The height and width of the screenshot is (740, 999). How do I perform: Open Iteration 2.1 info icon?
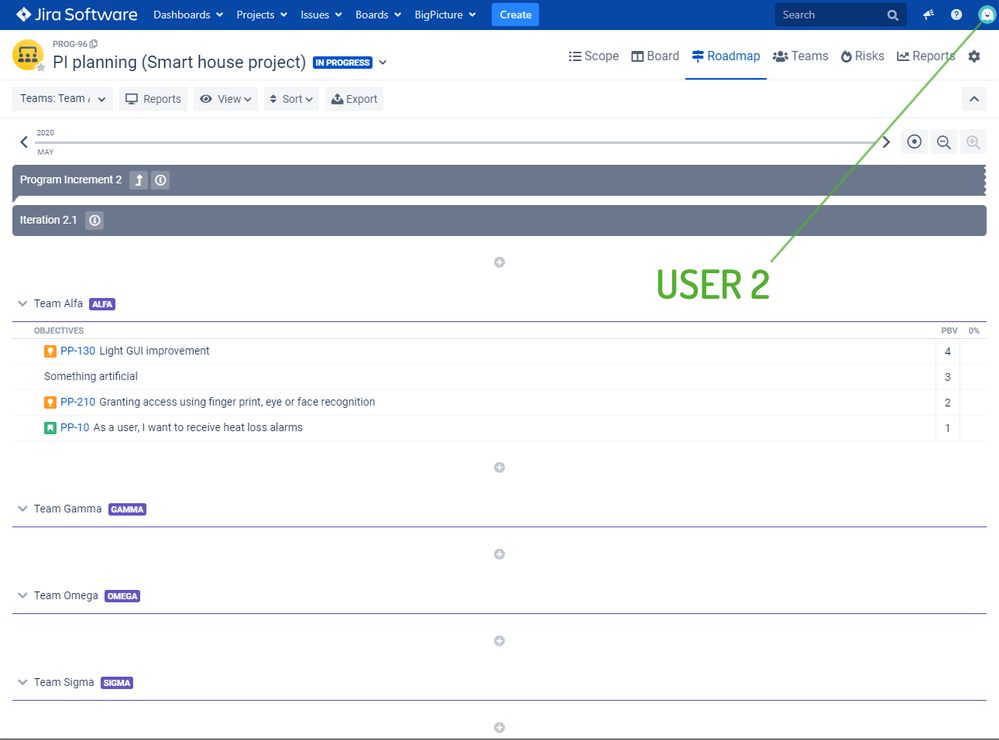coord(94,221)
